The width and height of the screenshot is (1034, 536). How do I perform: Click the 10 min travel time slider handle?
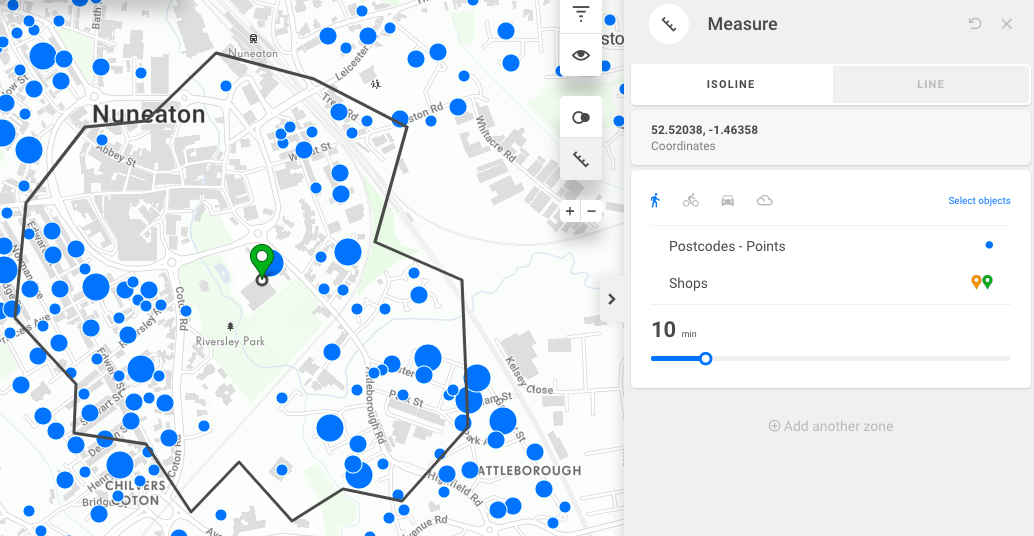click(x=706, y=358)
